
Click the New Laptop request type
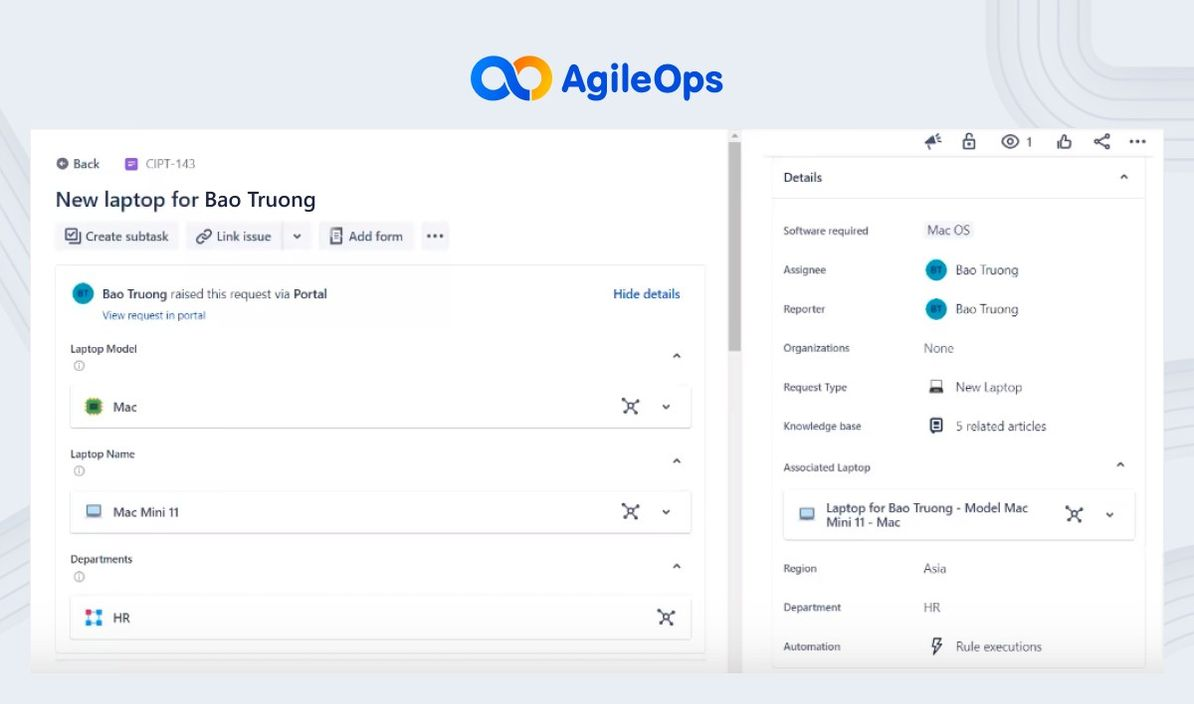tap(988, 387)
